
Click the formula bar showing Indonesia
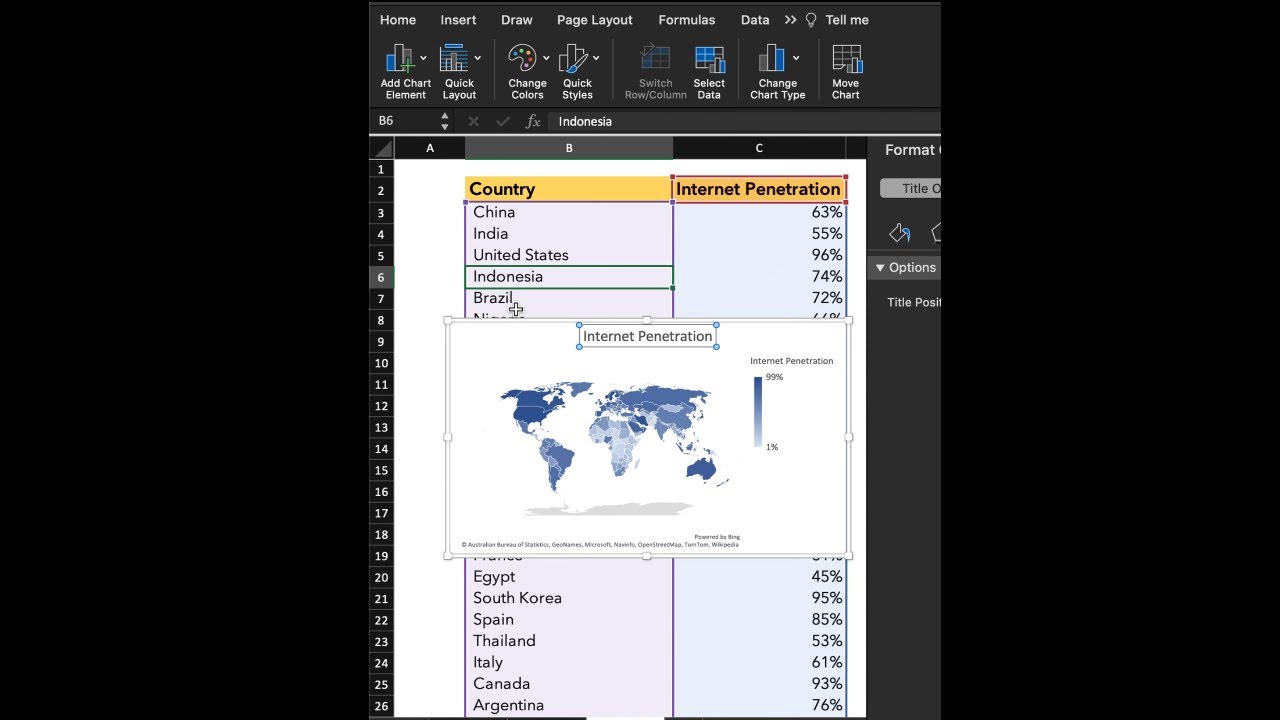coord(744,121)
